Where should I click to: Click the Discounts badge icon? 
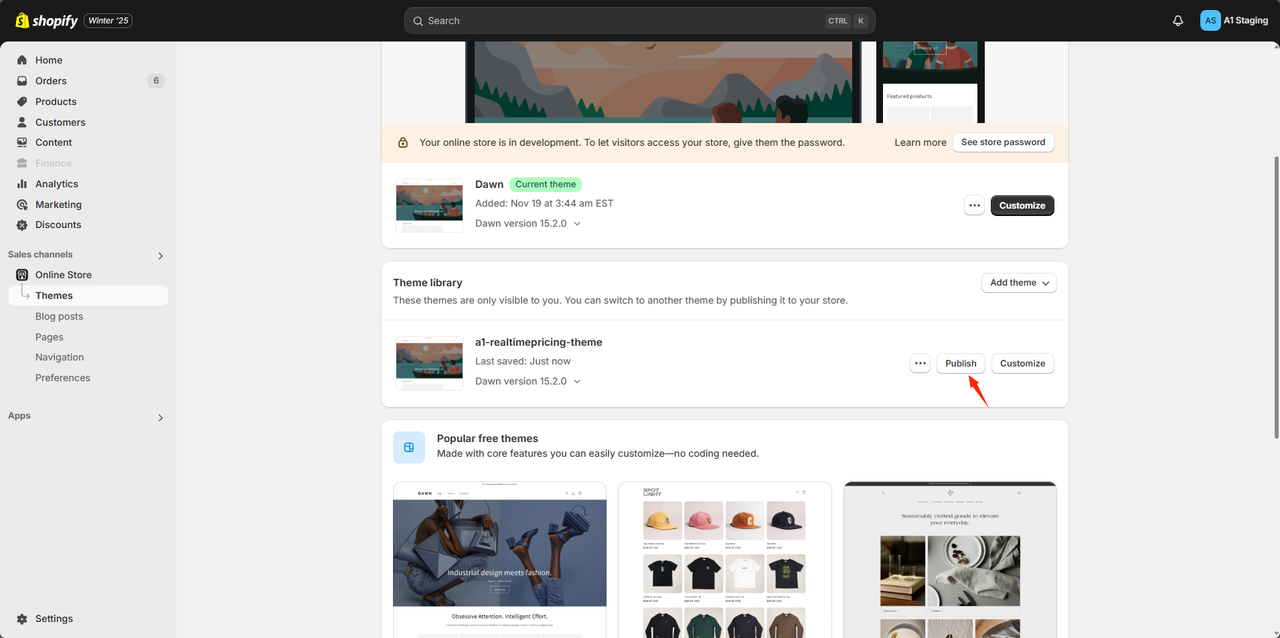pos(22,225)
